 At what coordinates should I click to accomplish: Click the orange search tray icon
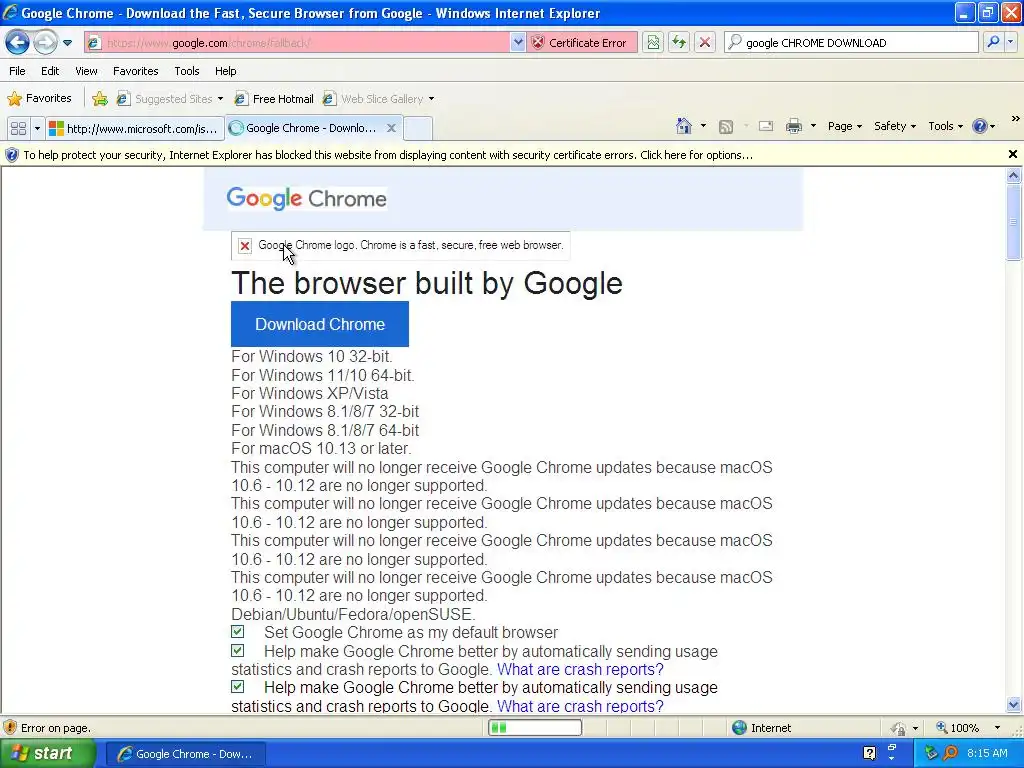[950, 754]
